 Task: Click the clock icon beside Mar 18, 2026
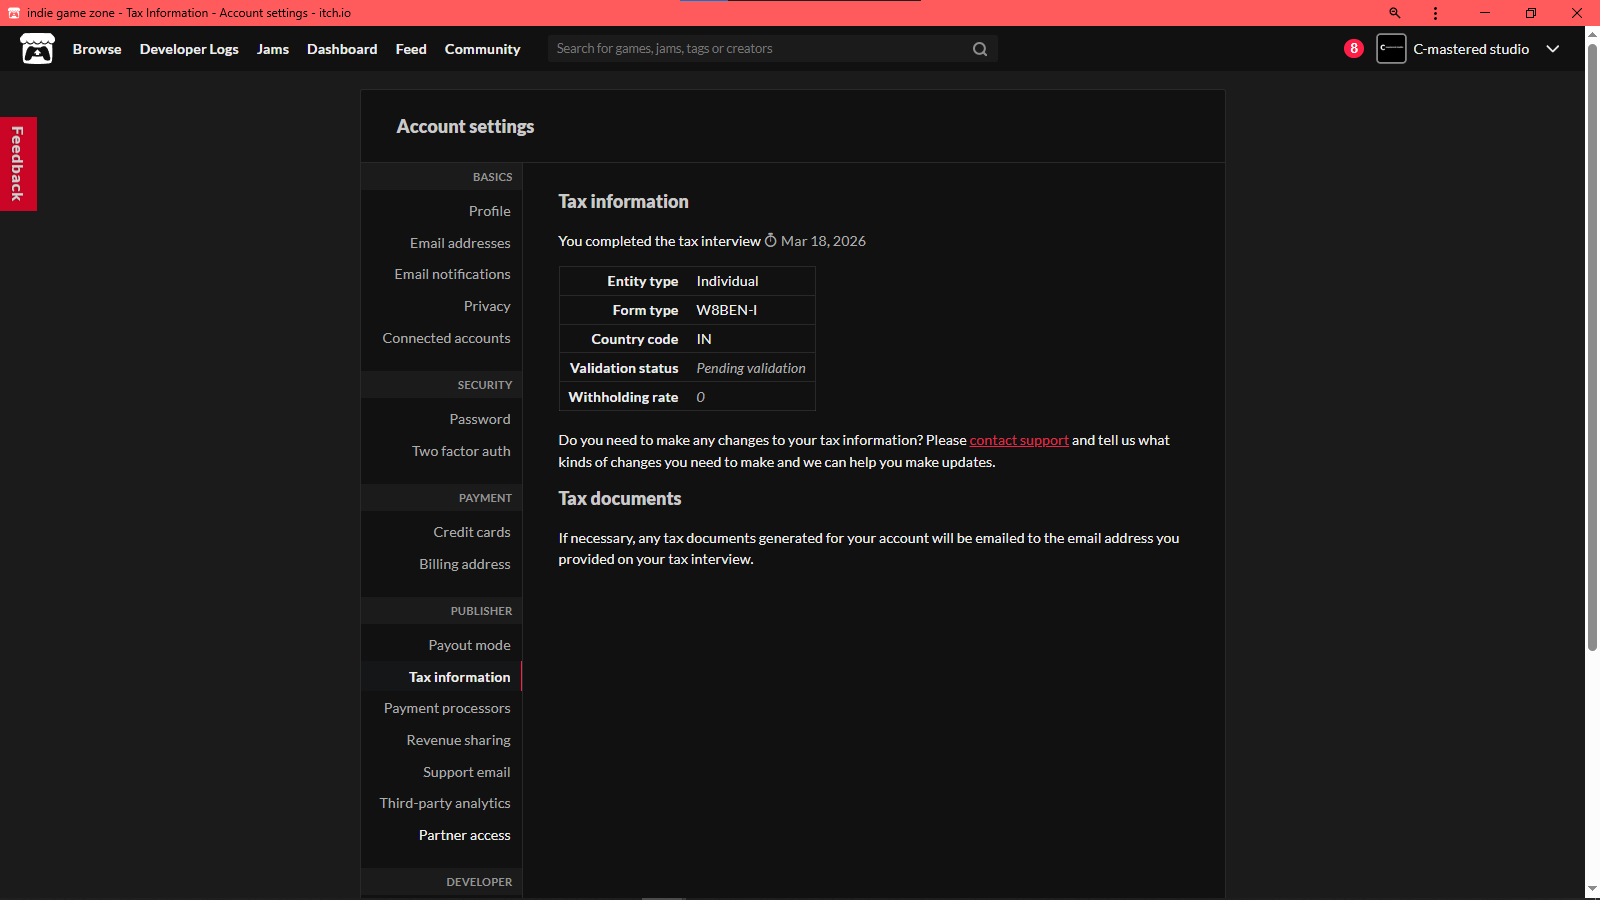point(771,241)
